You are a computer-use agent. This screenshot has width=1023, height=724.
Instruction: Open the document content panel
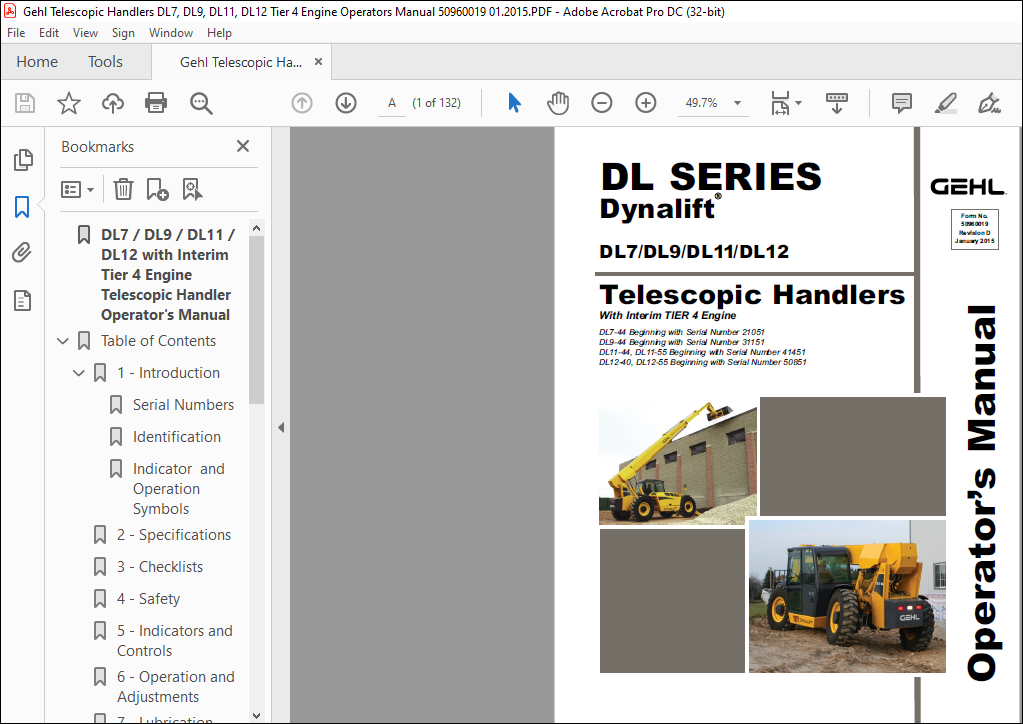22,301
